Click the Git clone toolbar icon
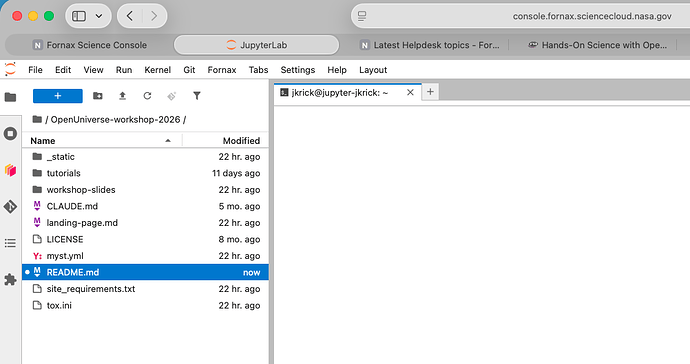The height and width of the screenshot is (364, 690). [x=172, y=96]
